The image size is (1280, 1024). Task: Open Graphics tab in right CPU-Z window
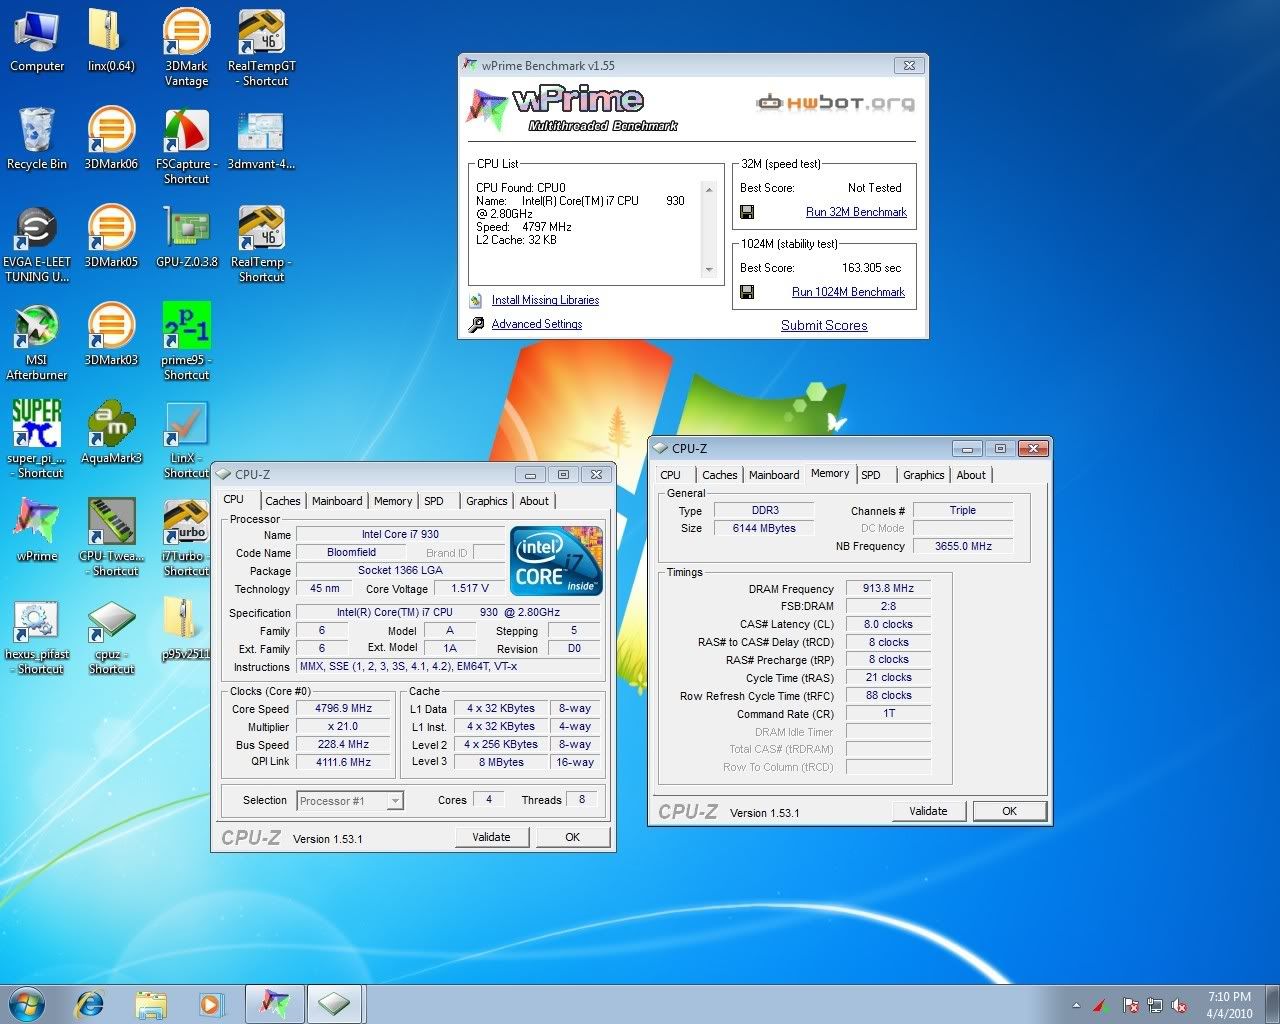[x=924, y=475]
